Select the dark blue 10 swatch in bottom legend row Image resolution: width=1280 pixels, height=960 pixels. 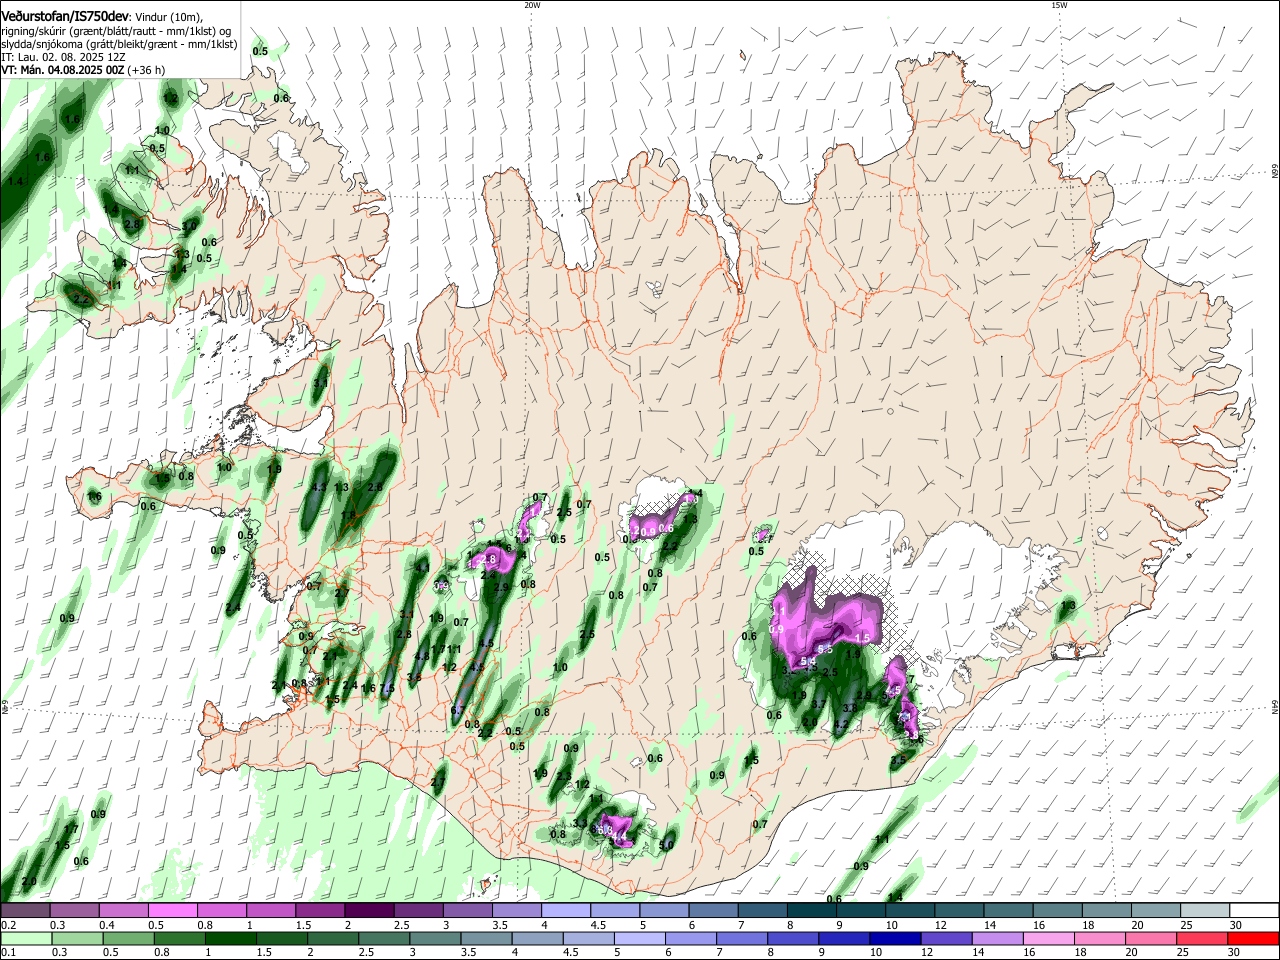coord(894,938)
